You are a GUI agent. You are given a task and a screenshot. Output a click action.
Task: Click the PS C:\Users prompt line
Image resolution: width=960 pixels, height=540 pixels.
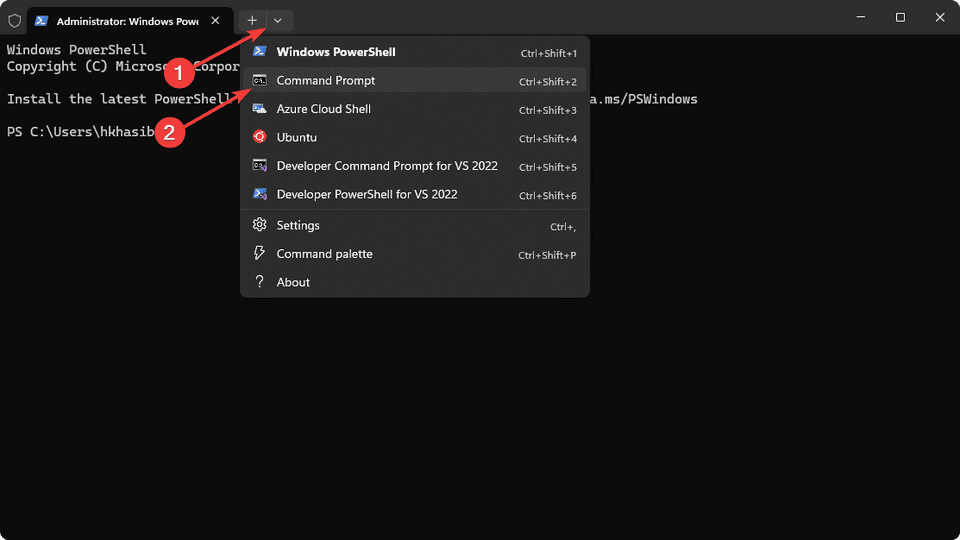(x=80, y=132)
